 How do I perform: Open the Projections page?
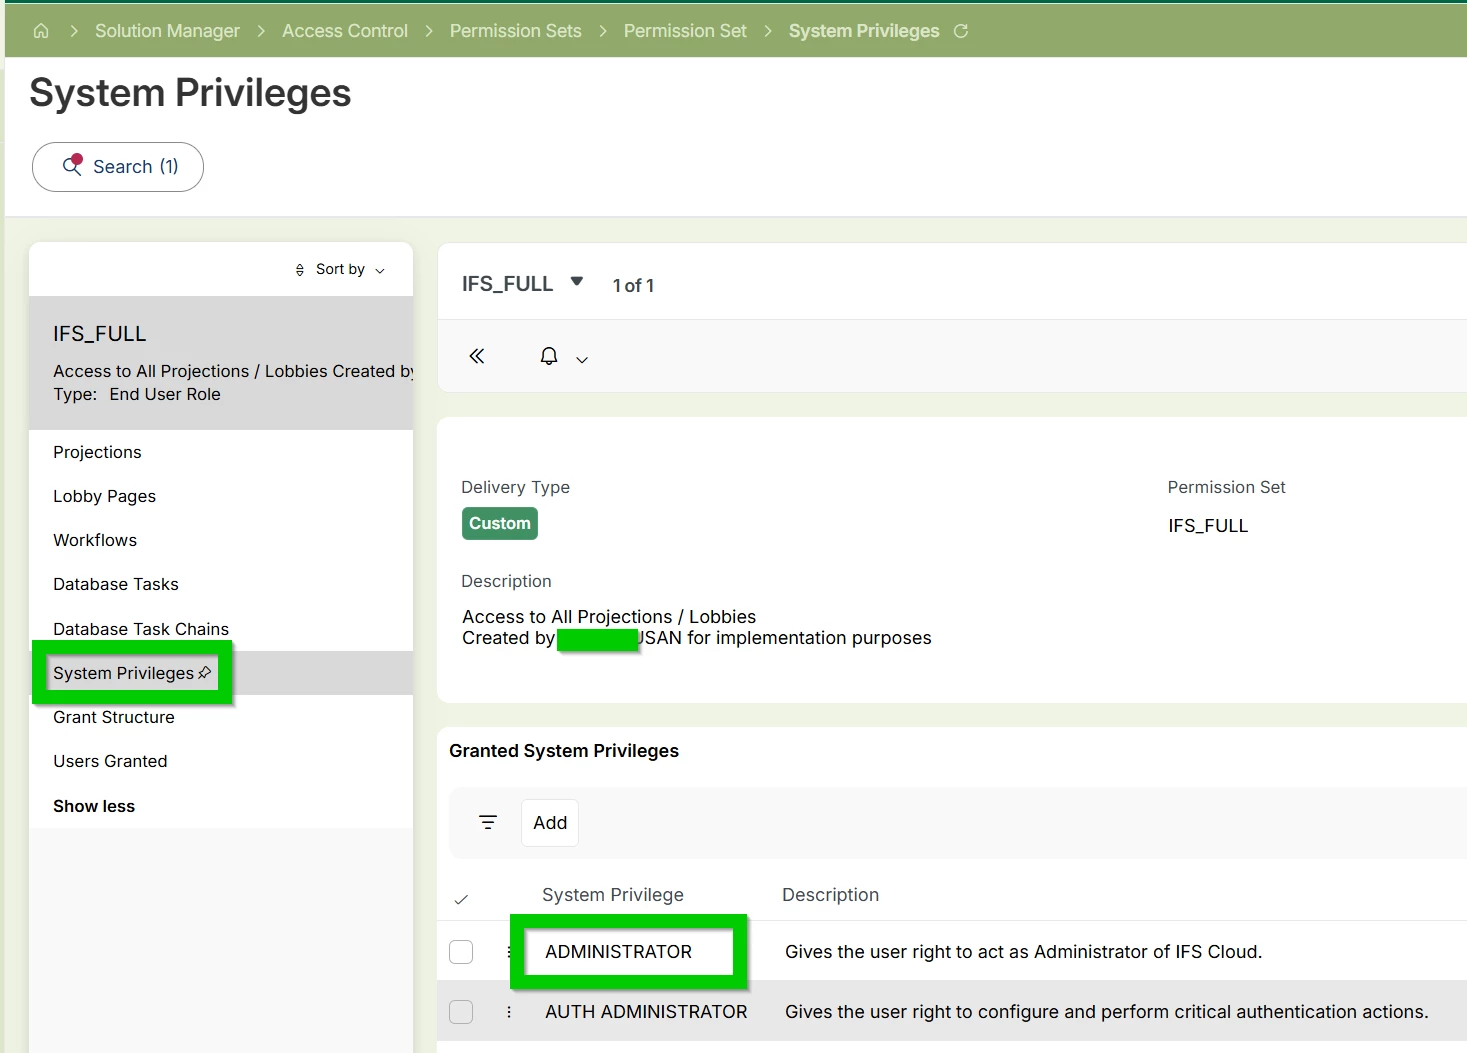[x=97, y=452]
